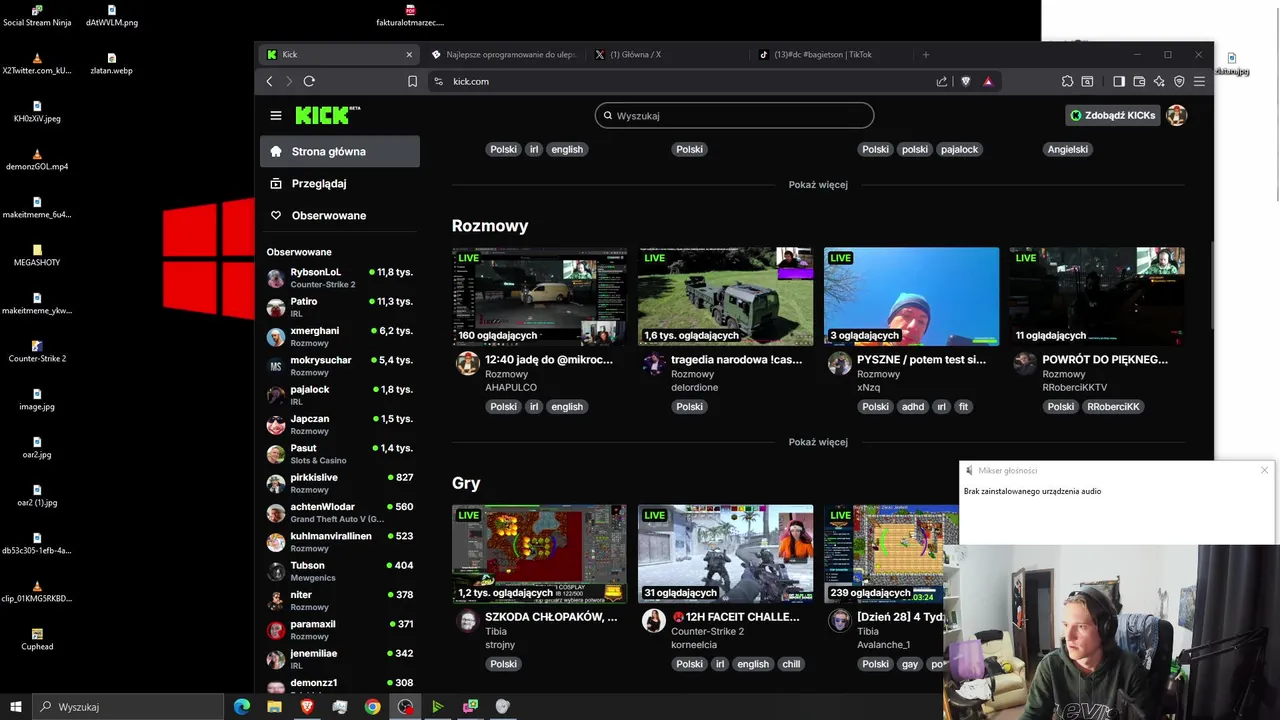Open Patiro channel in followed list
1280x720 pixels.
(340, 307)
